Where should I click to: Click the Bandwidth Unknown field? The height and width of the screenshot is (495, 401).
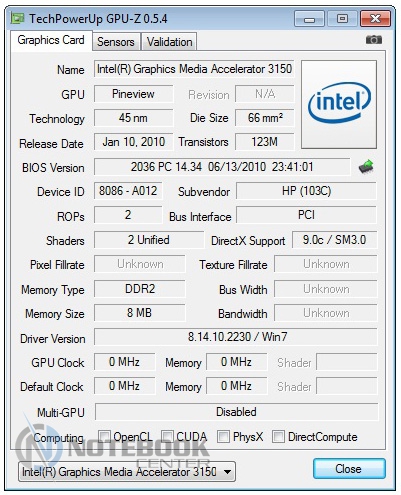(326, 313)
